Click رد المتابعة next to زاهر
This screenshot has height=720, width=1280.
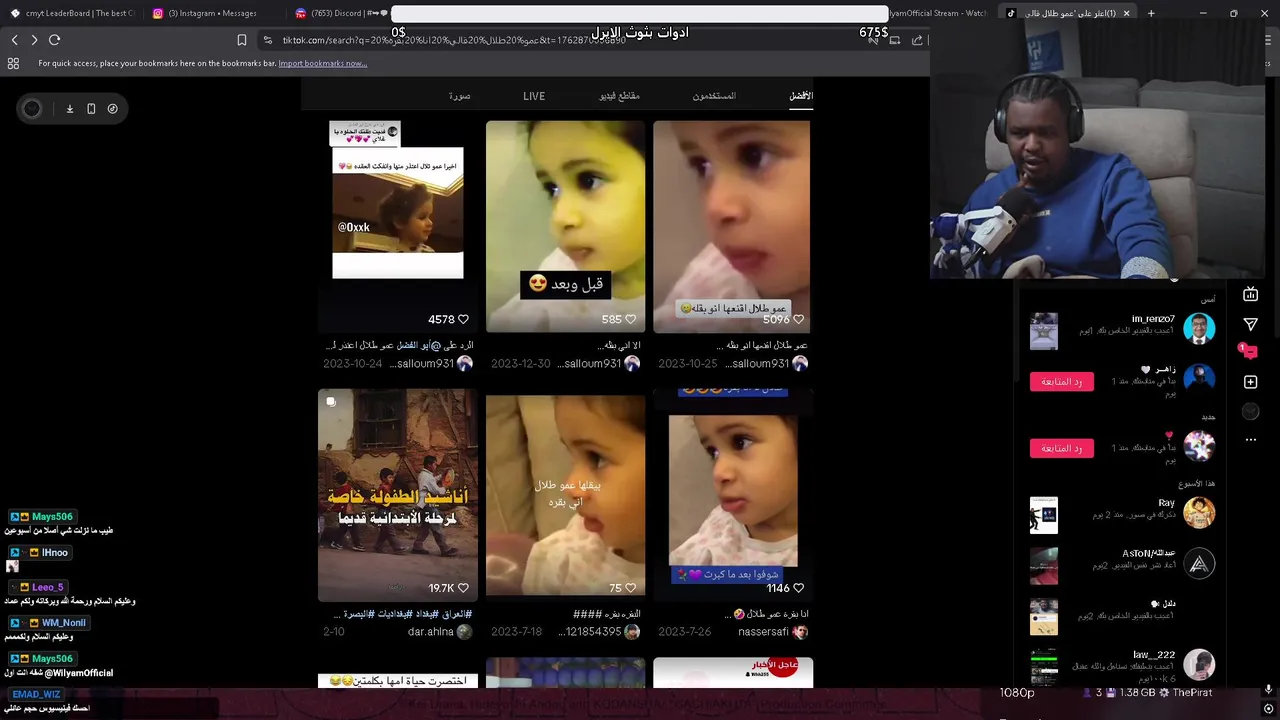(1062, 381)
